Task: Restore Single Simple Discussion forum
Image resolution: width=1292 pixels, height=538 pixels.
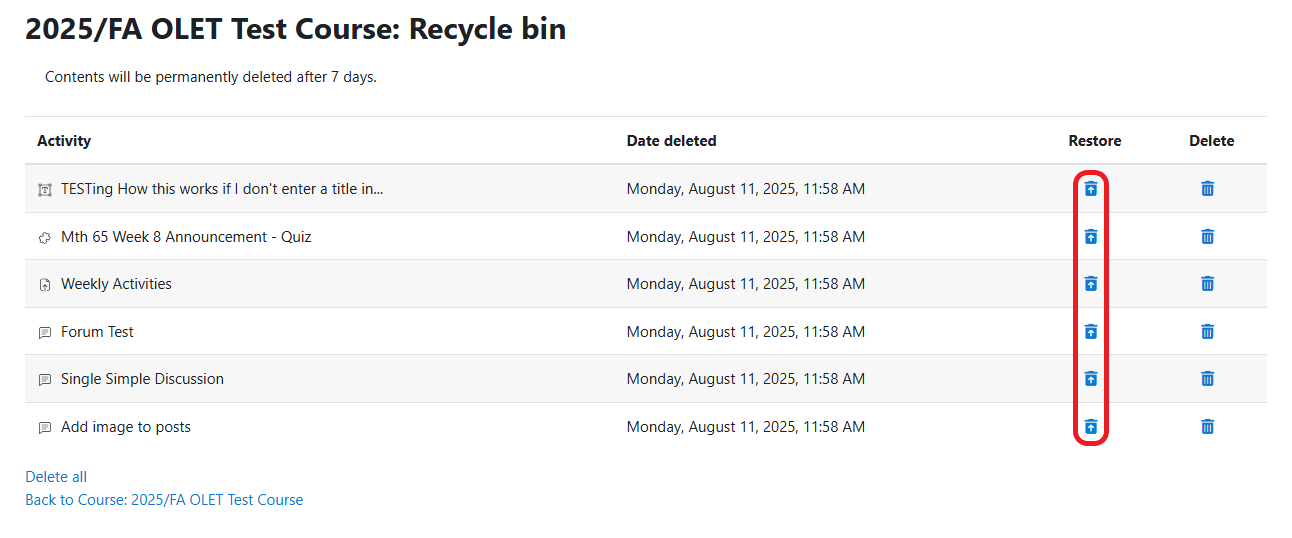Action: click(x=1091, y=378)
